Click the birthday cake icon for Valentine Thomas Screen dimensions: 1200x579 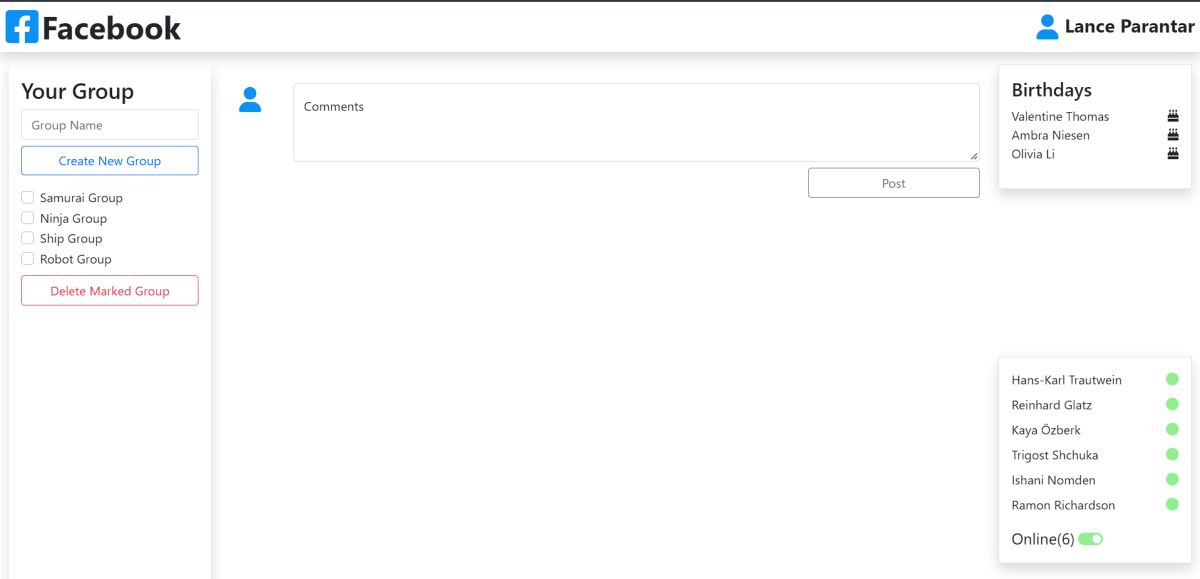pyautogui.click(x=1173, y=116)
